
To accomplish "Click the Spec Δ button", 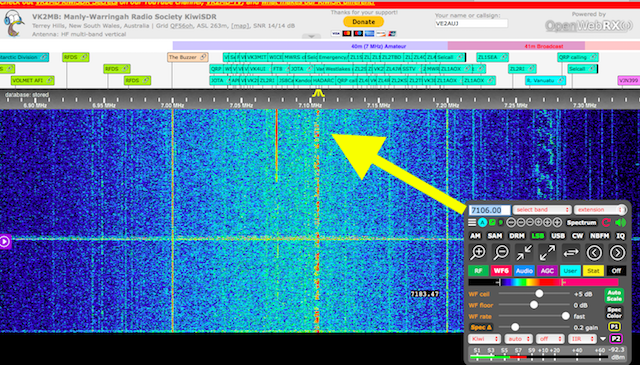I will point(481,327).
